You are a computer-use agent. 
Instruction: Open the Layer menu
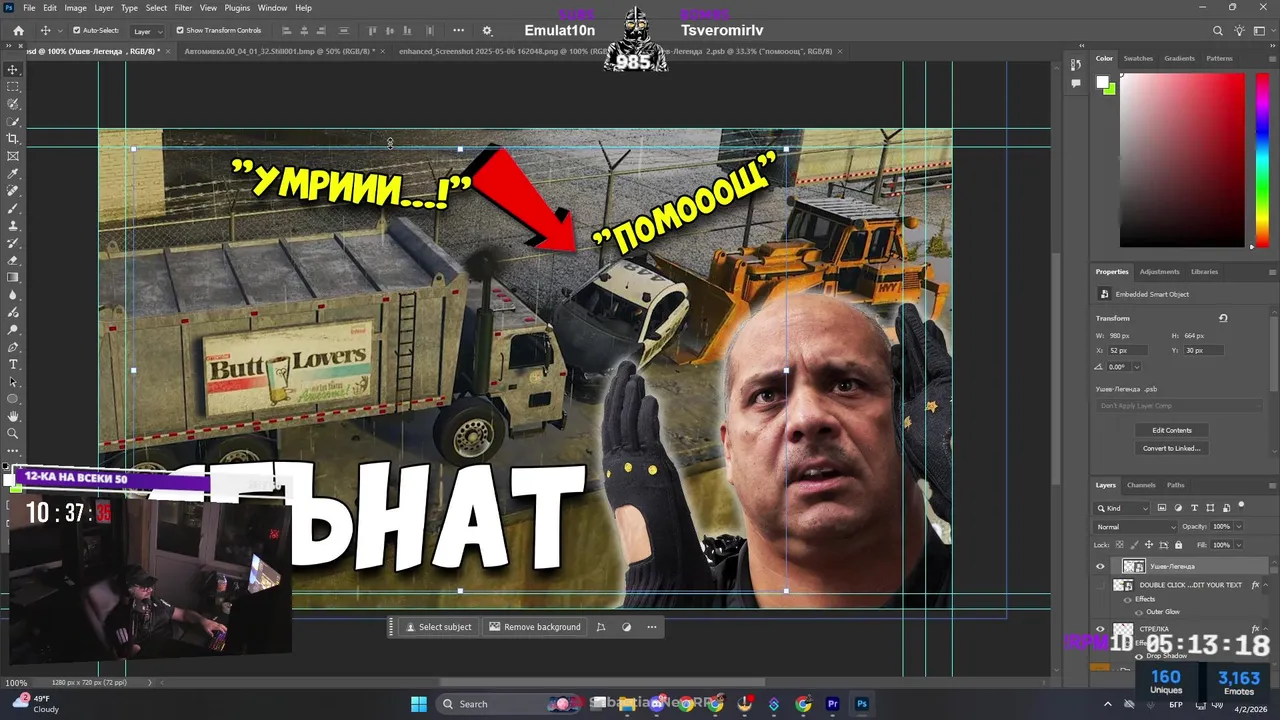[x=104, y=8]
